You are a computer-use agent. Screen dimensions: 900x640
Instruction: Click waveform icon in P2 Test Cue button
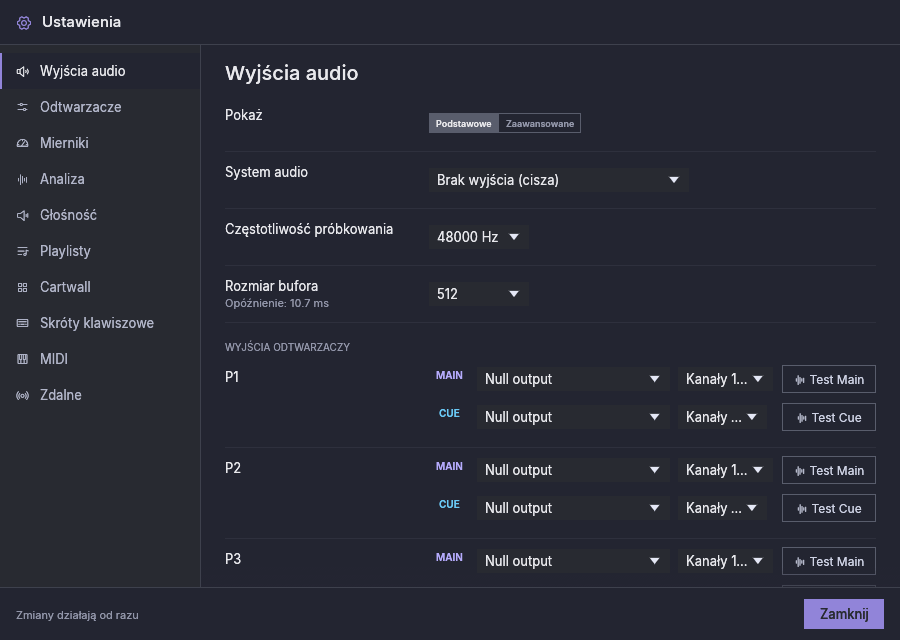[x=802, y=509]
